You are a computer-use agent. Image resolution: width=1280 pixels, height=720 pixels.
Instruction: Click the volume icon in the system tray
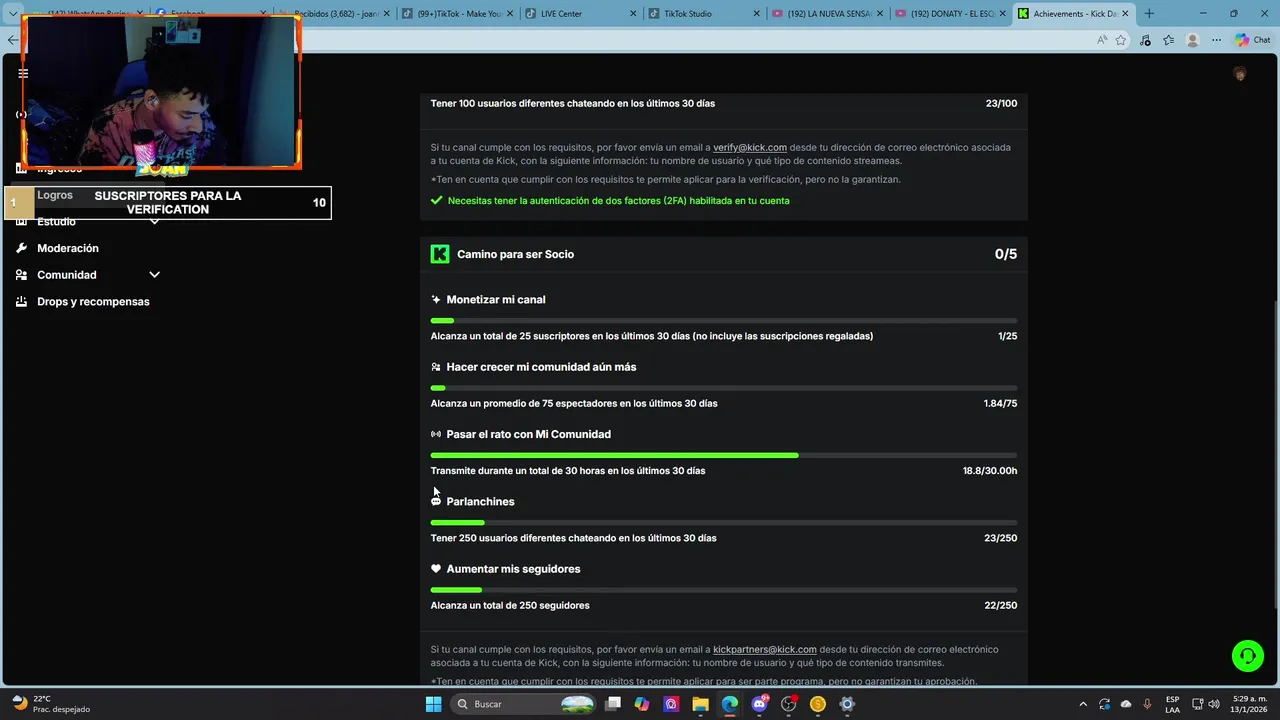[x=1214, y=704]
